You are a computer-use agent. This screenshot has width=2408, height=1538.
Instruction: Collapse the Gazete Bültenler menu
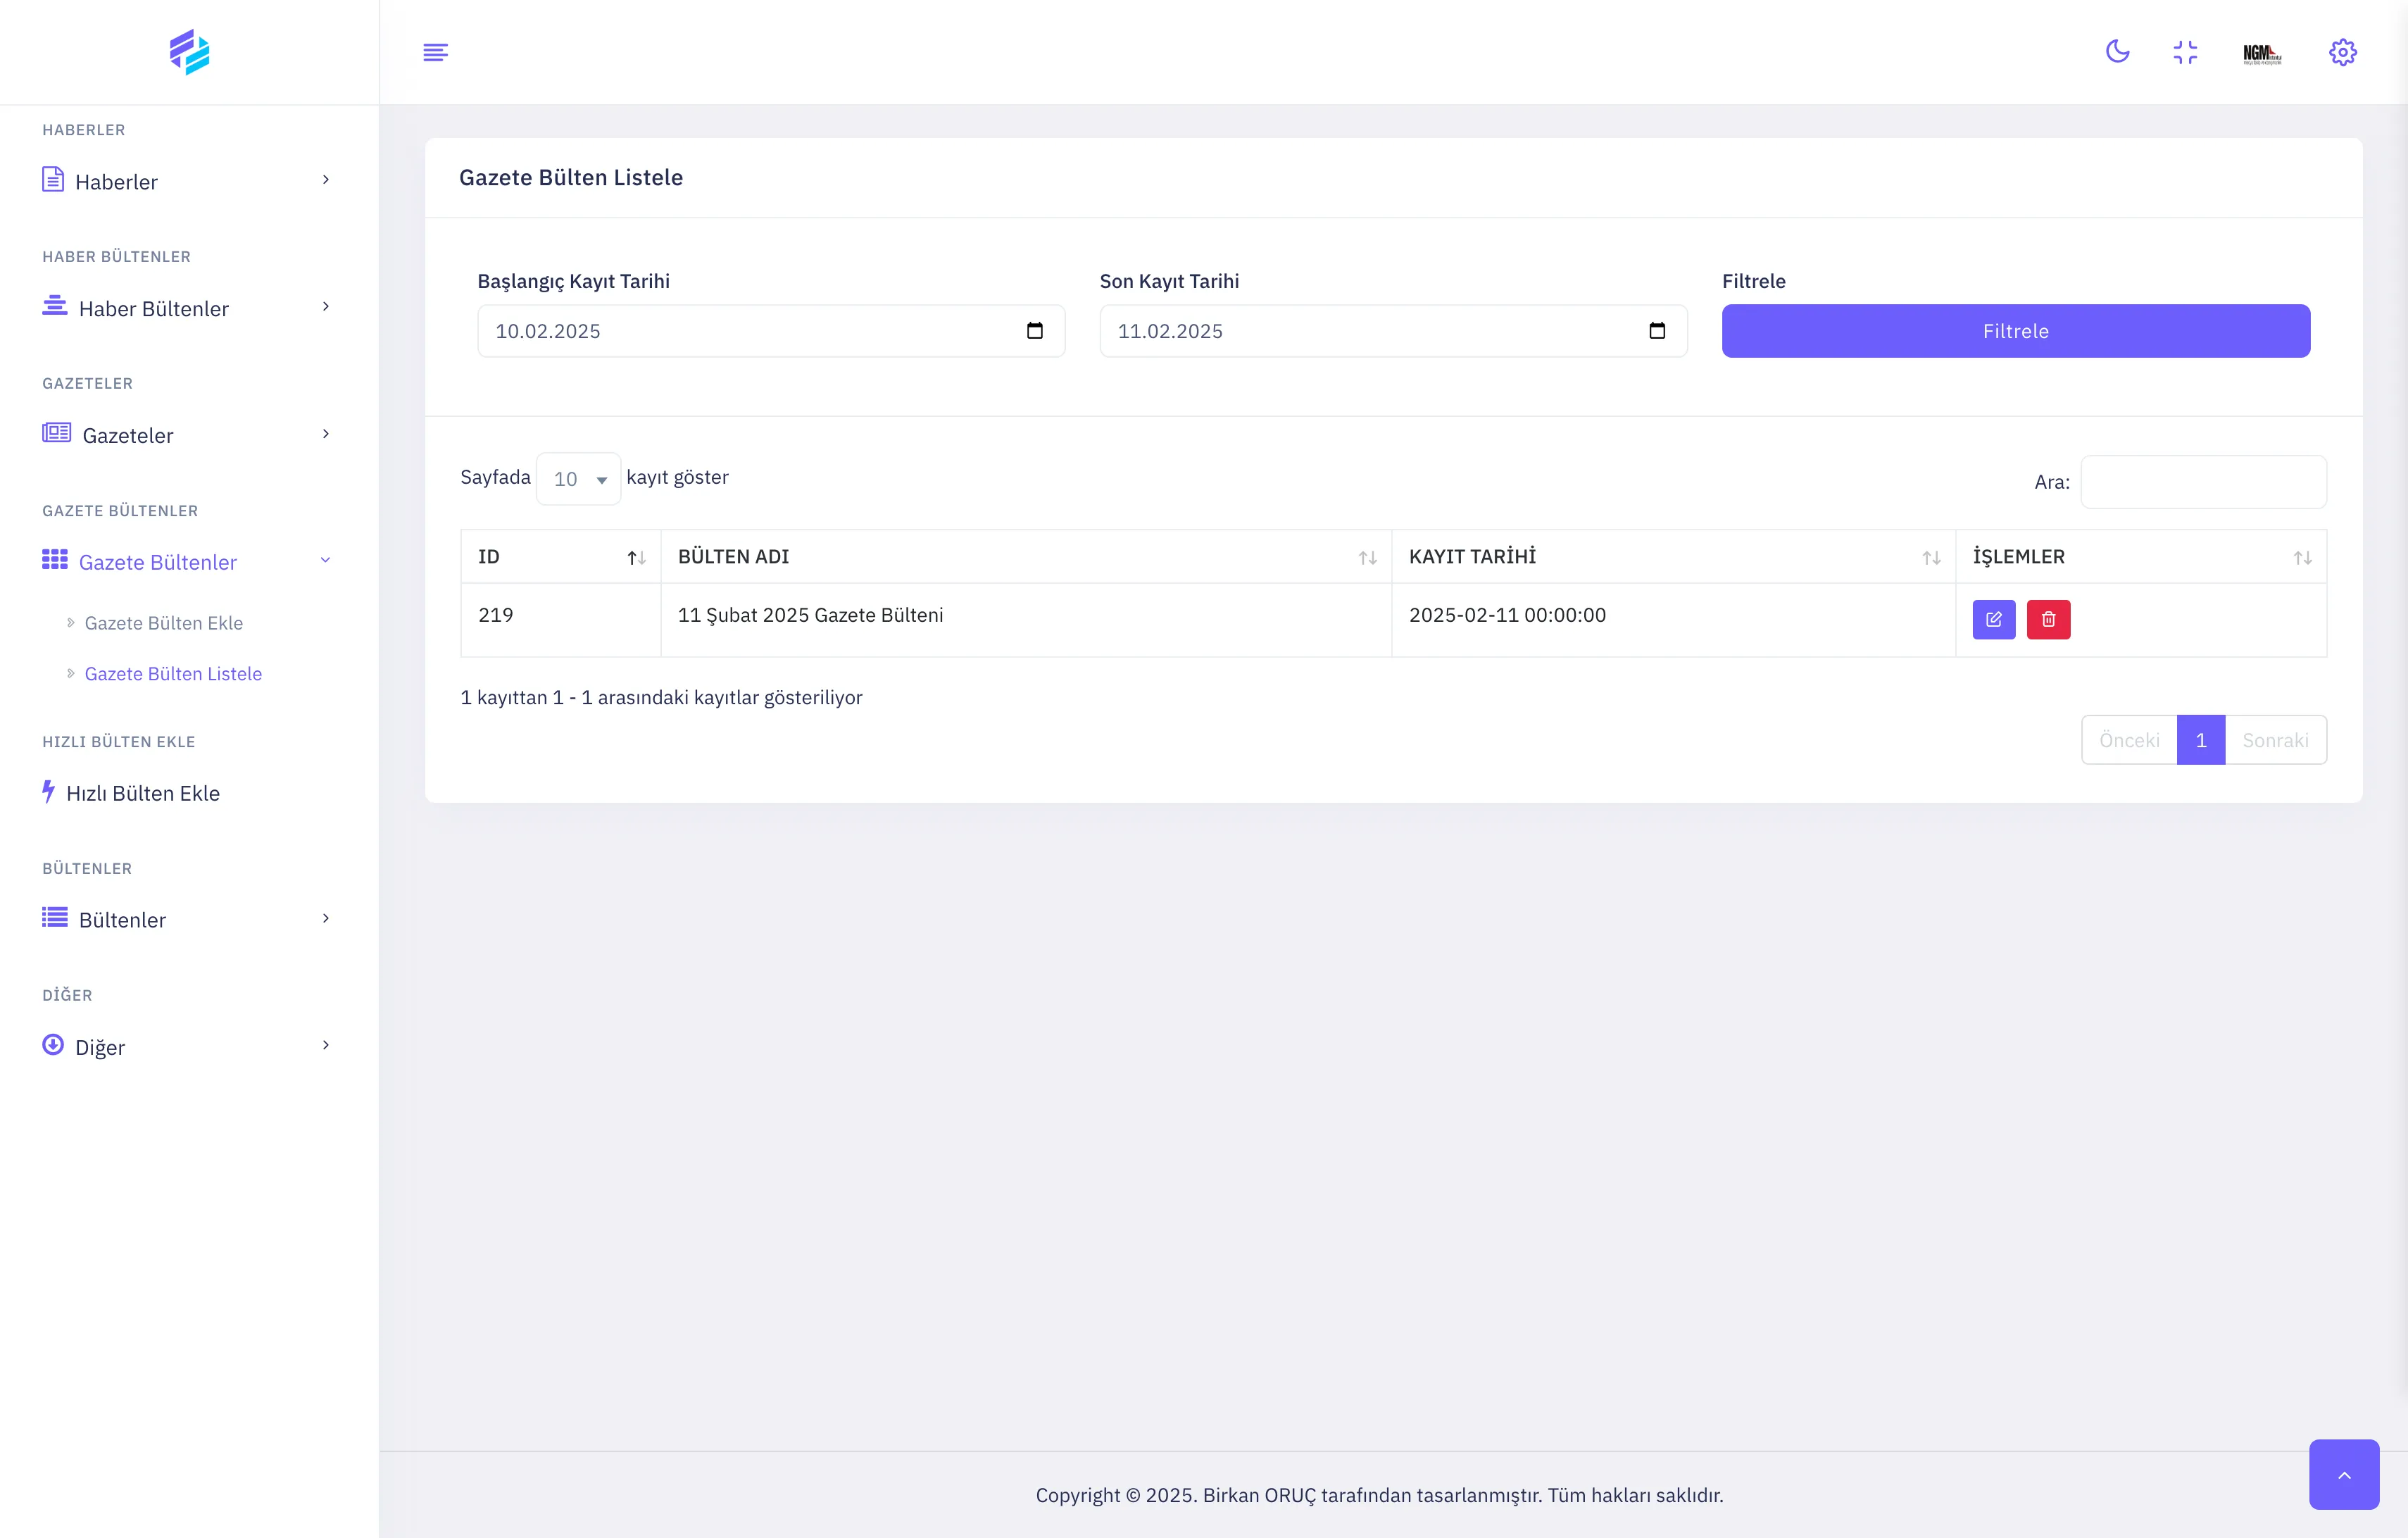186,561
